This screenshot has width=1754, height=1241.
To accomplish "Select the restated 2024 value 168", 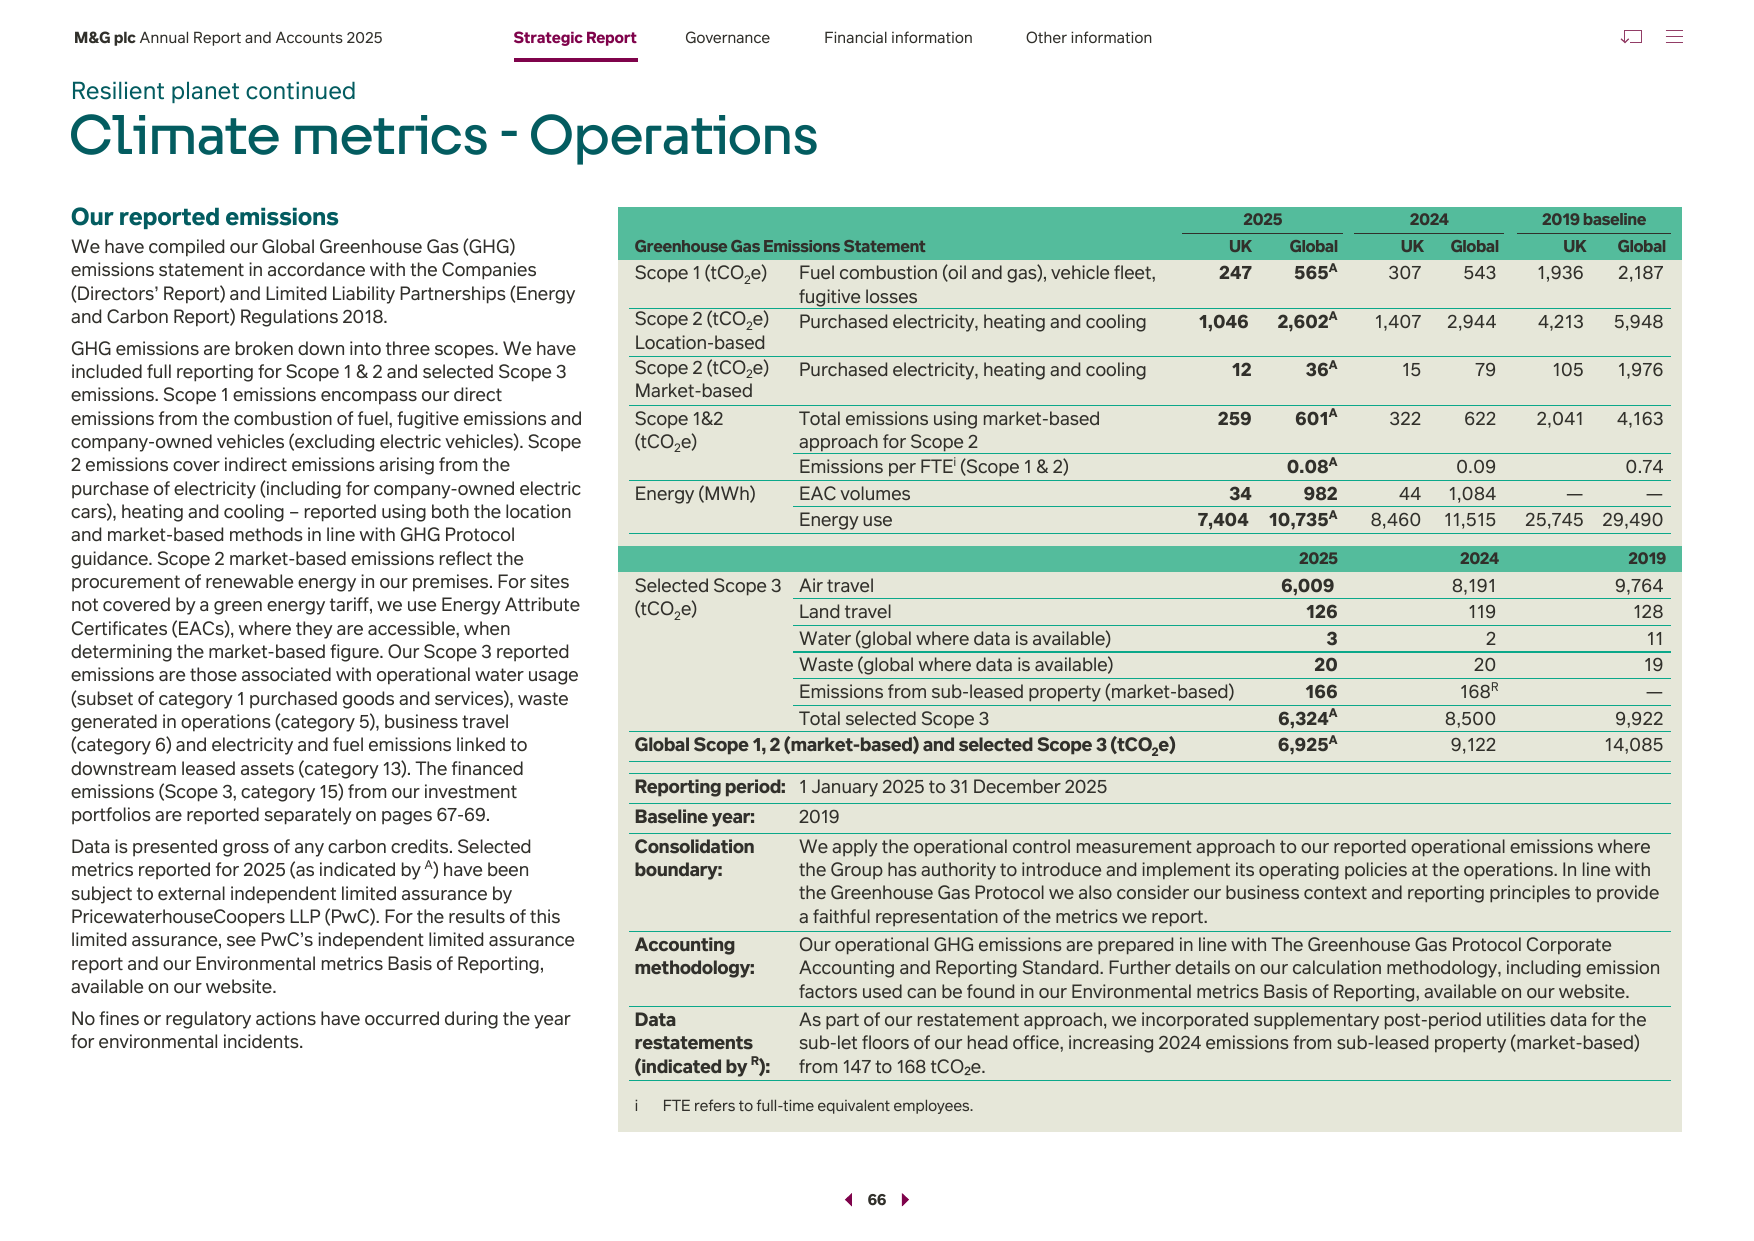I will (x=1479, y=691).
